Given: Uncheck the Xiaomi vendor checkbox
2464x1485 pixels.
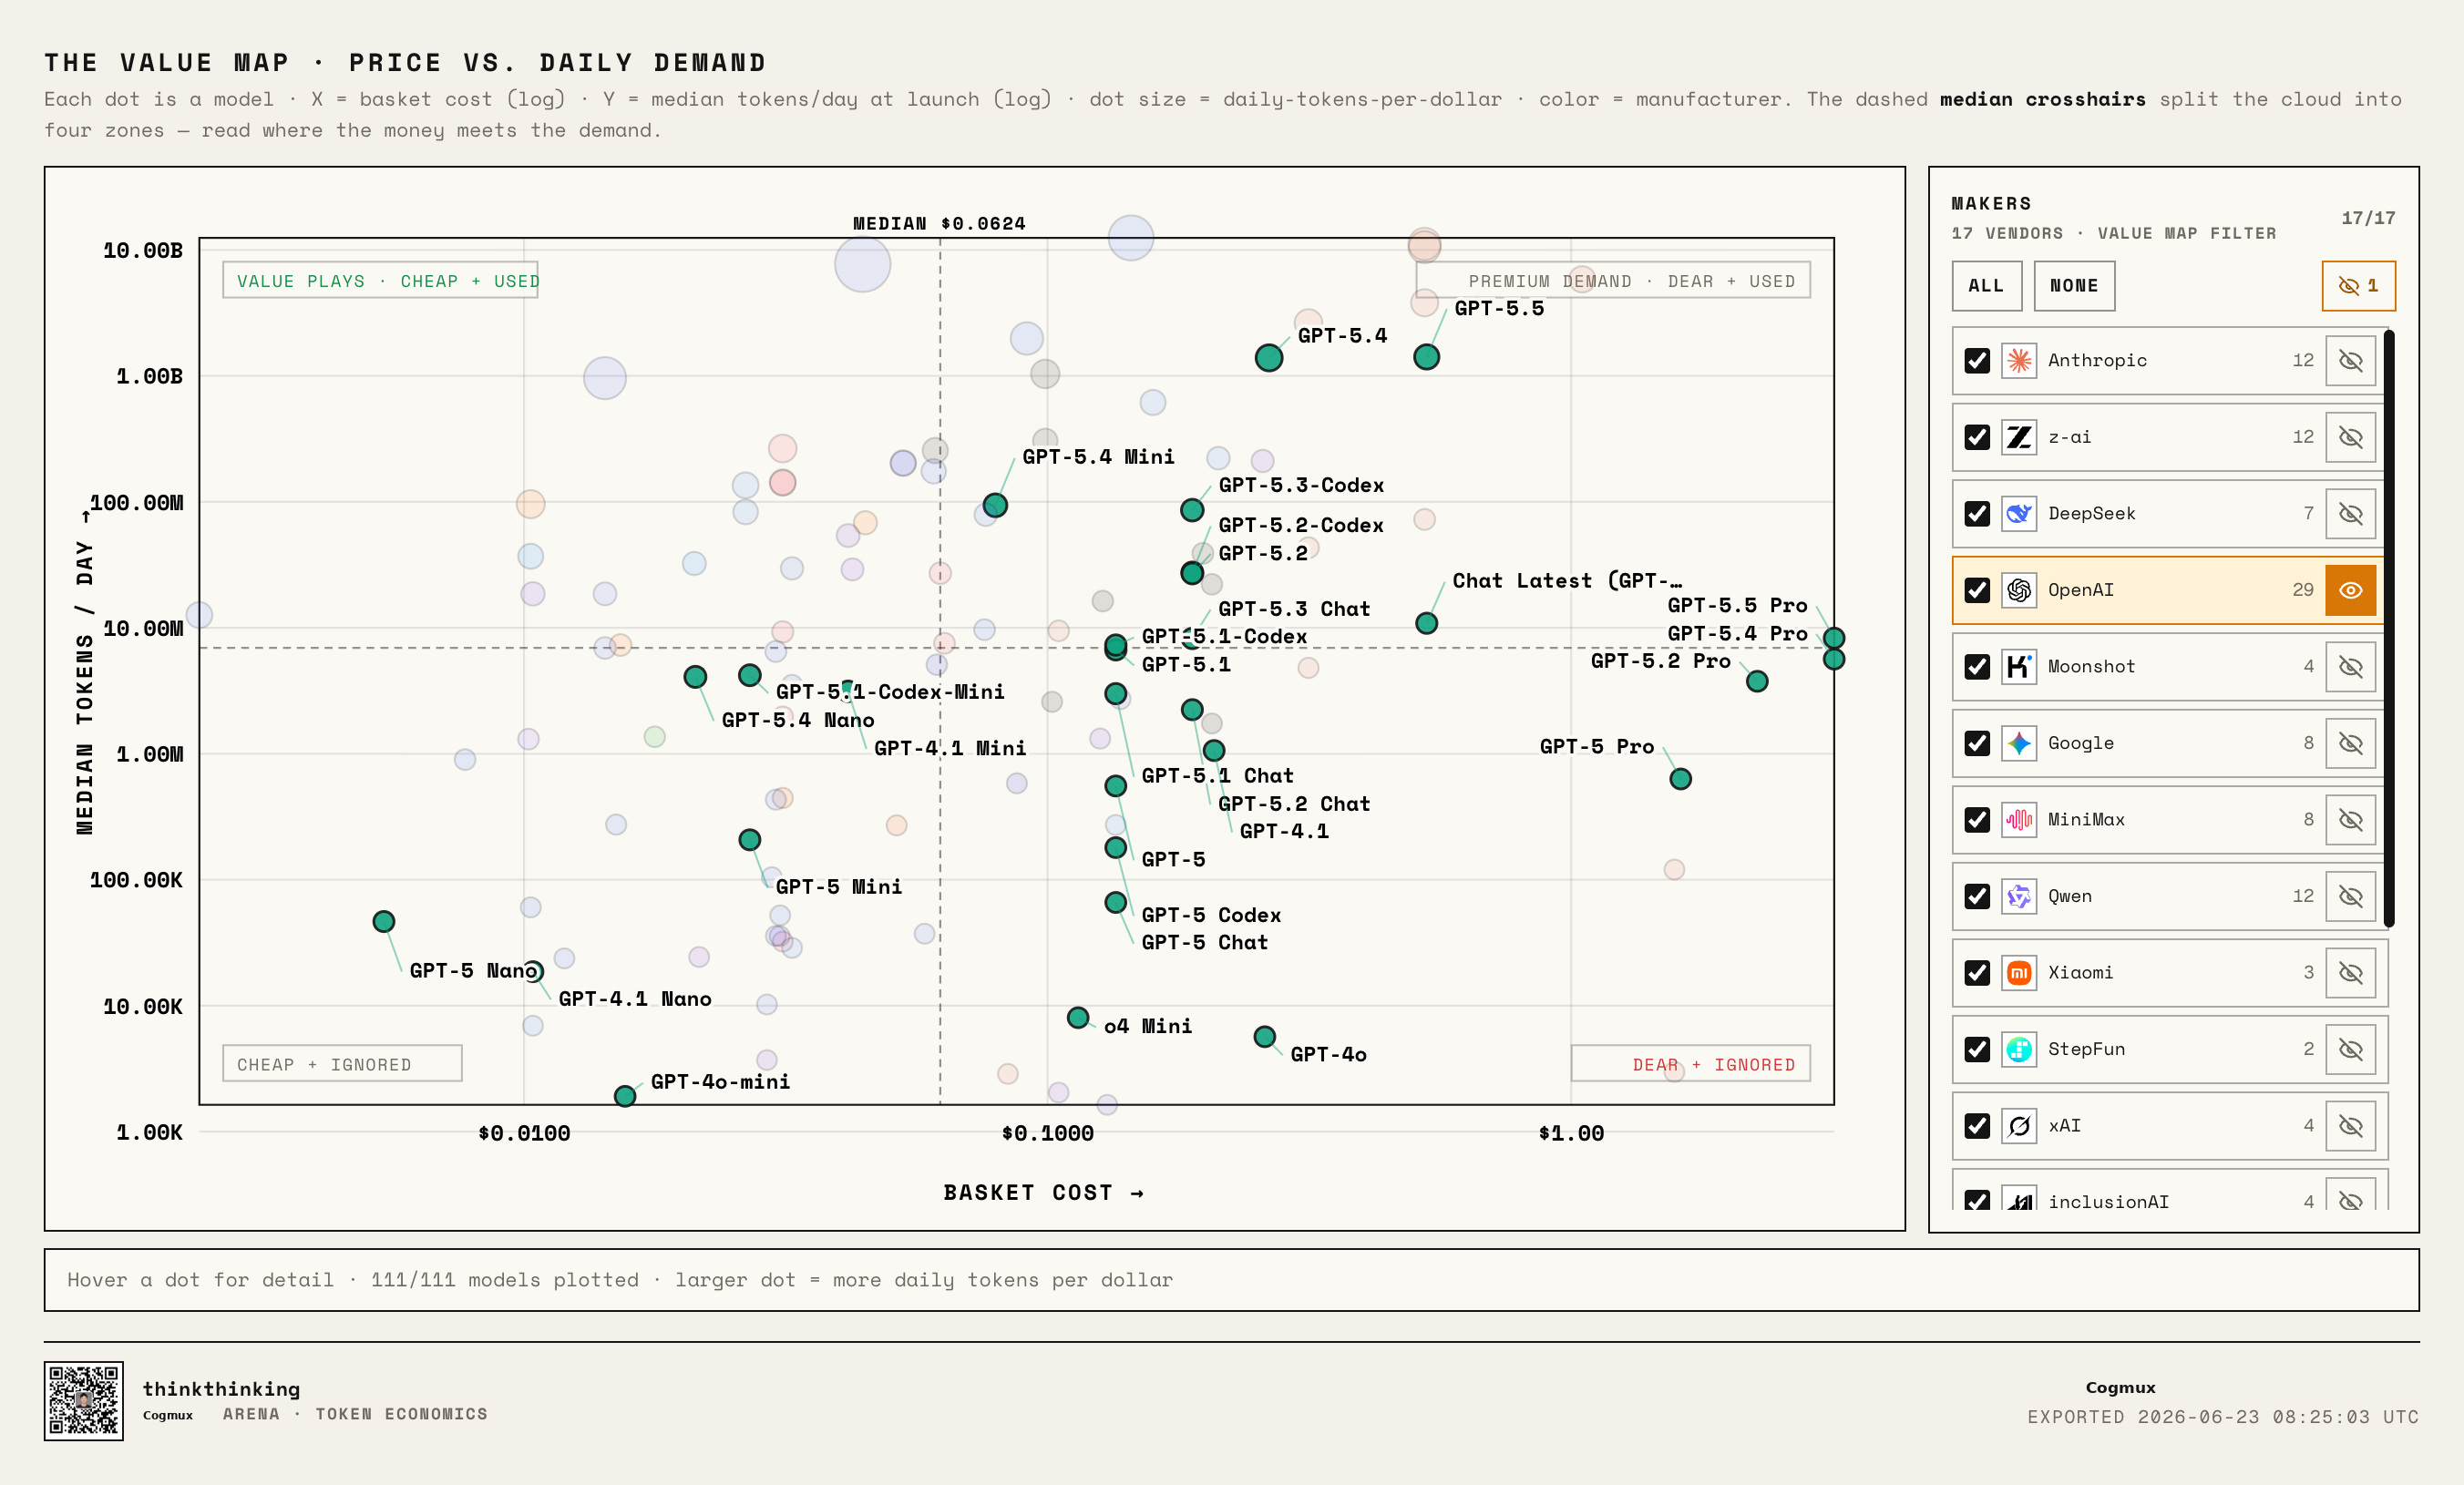Looking at the screenshot, I should click(1977, 972).
